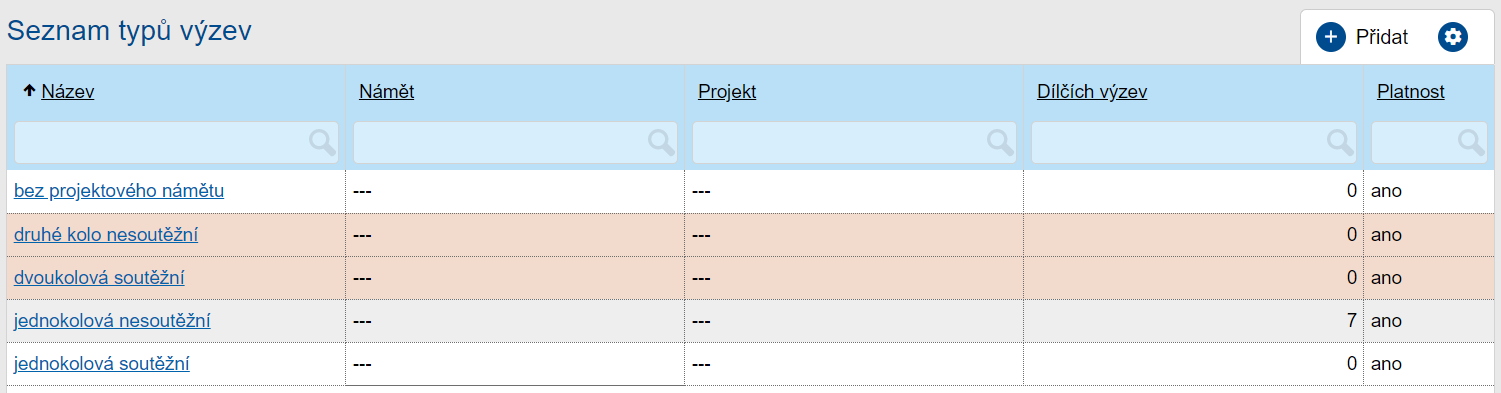The height and width of the screenshot is (393, 1501).
Task: Sort by Název column header
Action: tap(68, 92)
